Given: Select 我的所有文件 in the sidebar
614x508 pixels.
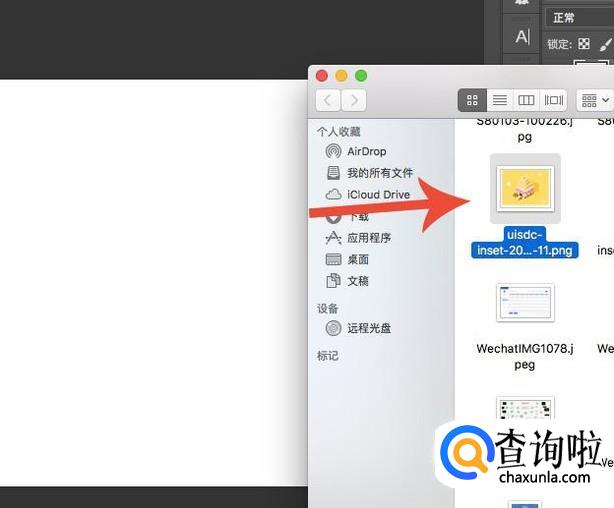Looking at the screenshot, I should click(379, 173).
